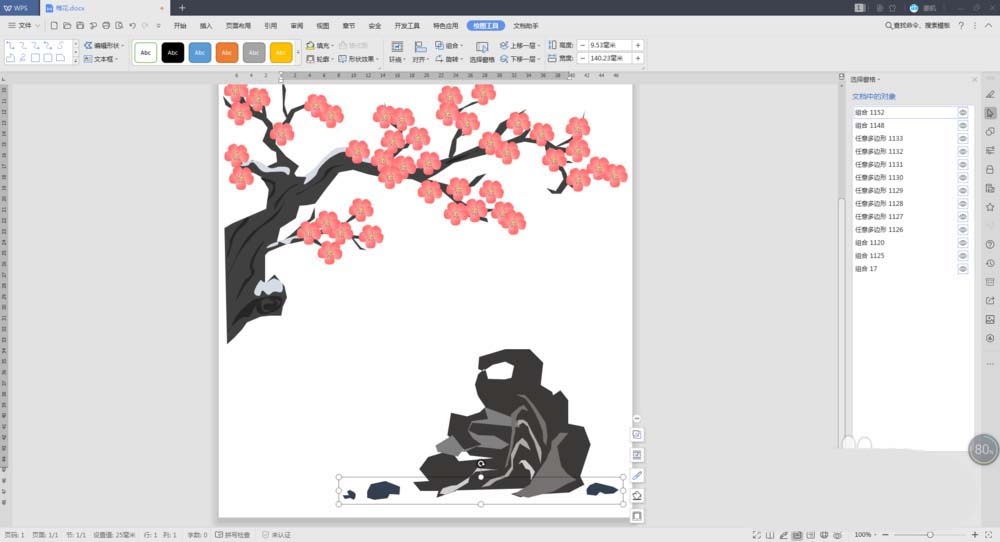Click the layout options icon at top of floating toolbar

point(636,434)
